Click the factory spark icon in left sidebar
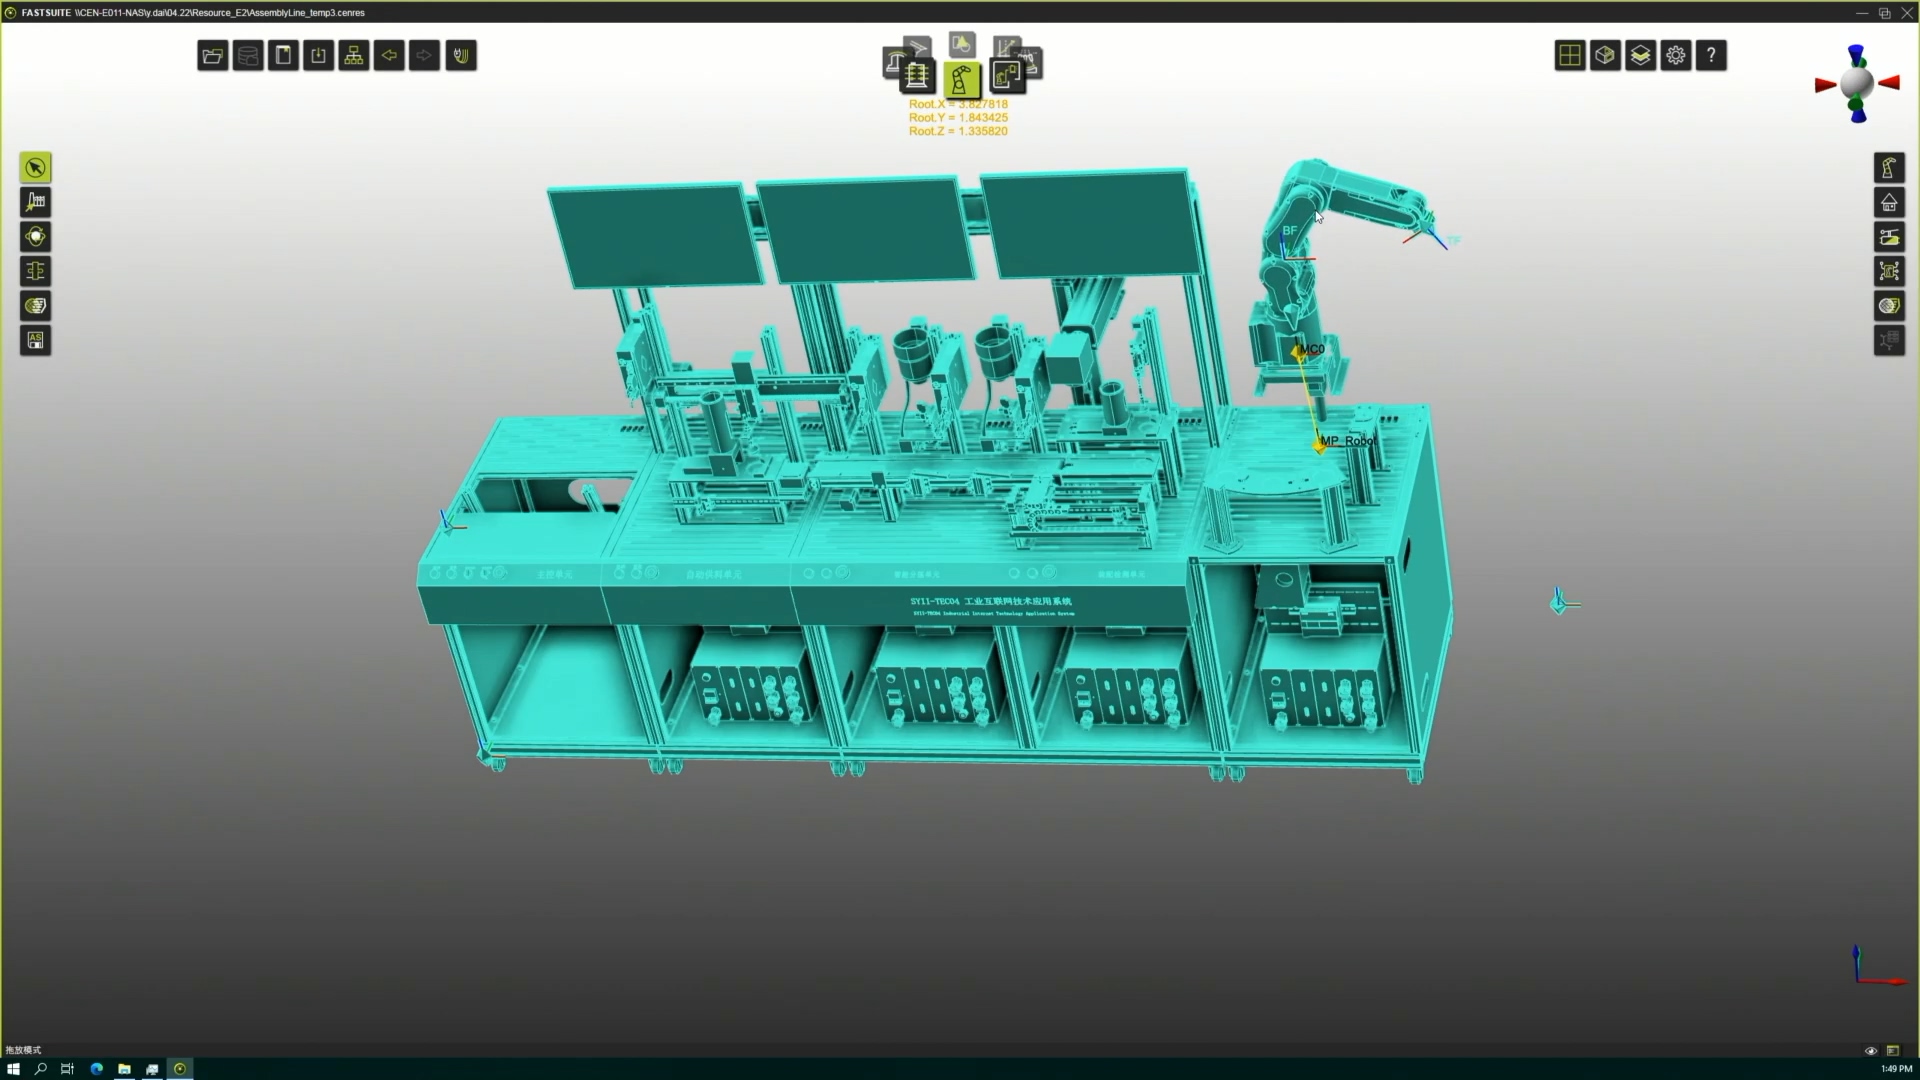 (36, 202)
